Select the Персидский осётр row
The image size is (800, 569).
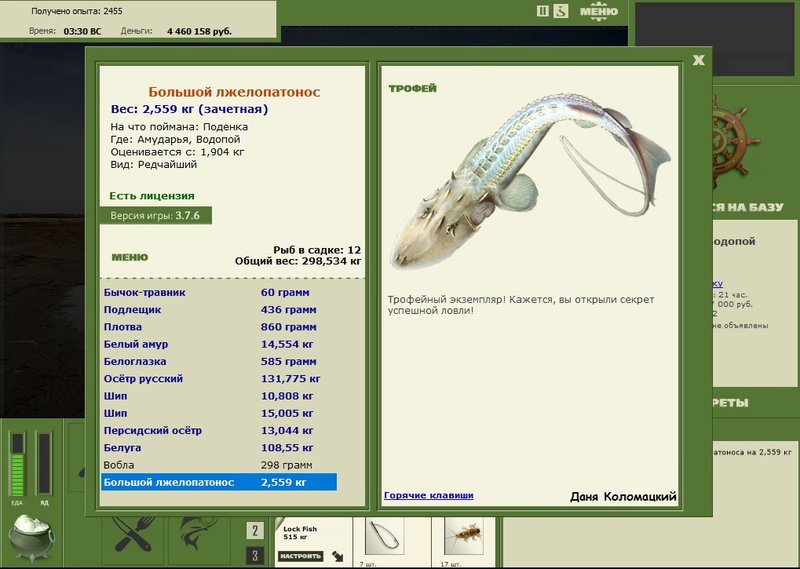coord(219,431)
